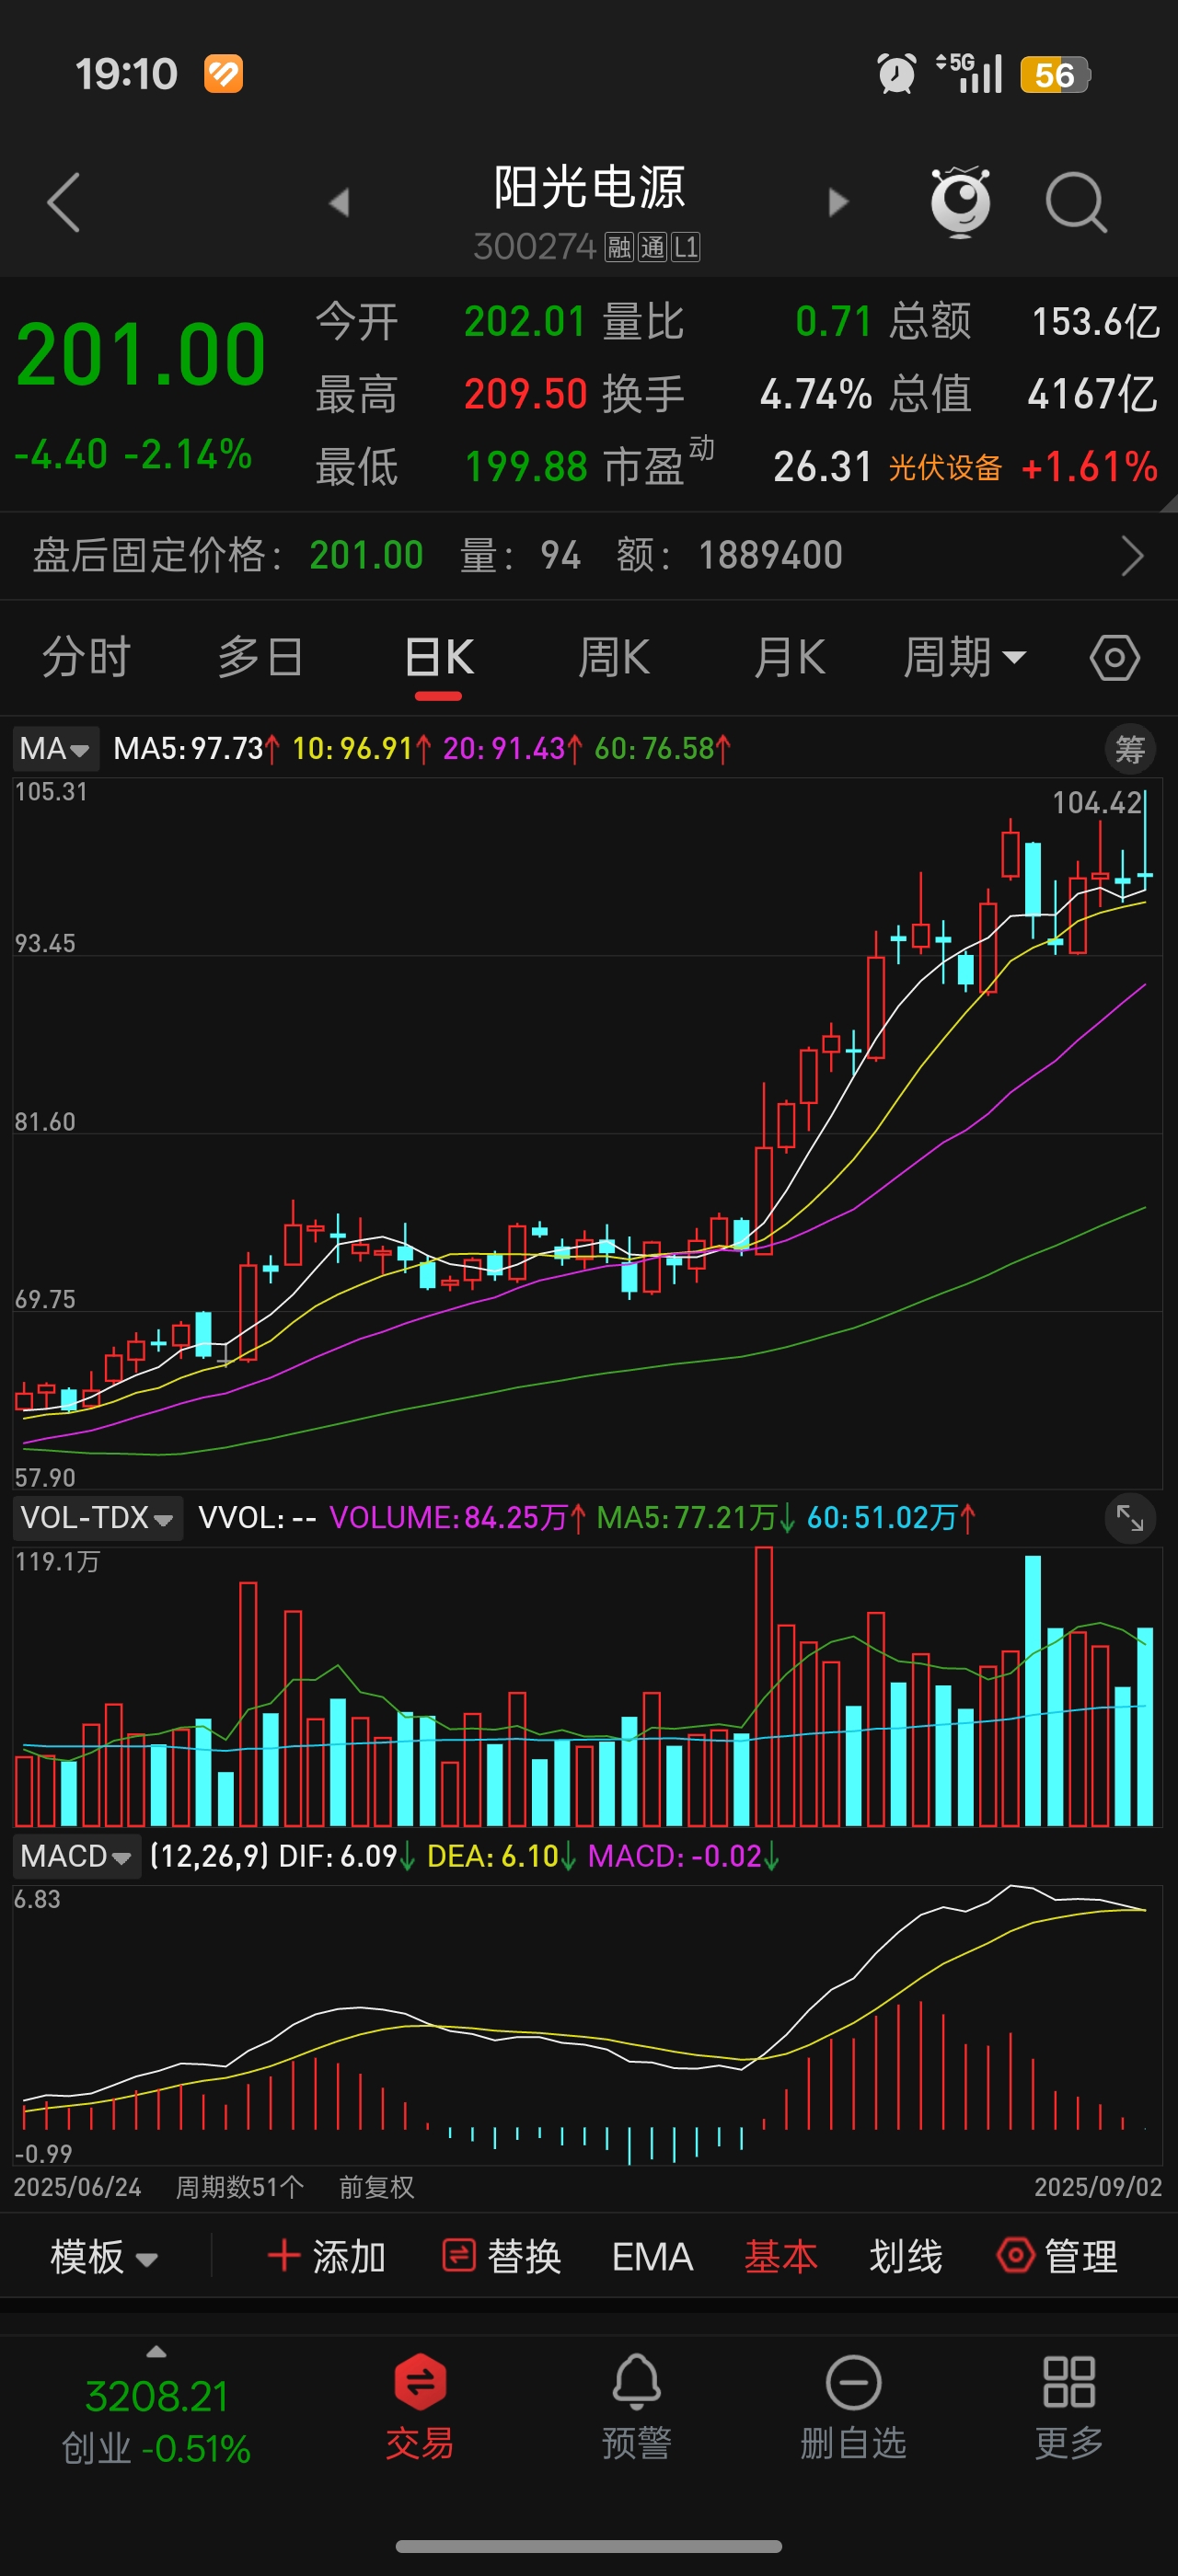Screen dimensions: 1178x2576
Task: Select the 月K monthly candlestick tab
Action: (x=789, y=658)
